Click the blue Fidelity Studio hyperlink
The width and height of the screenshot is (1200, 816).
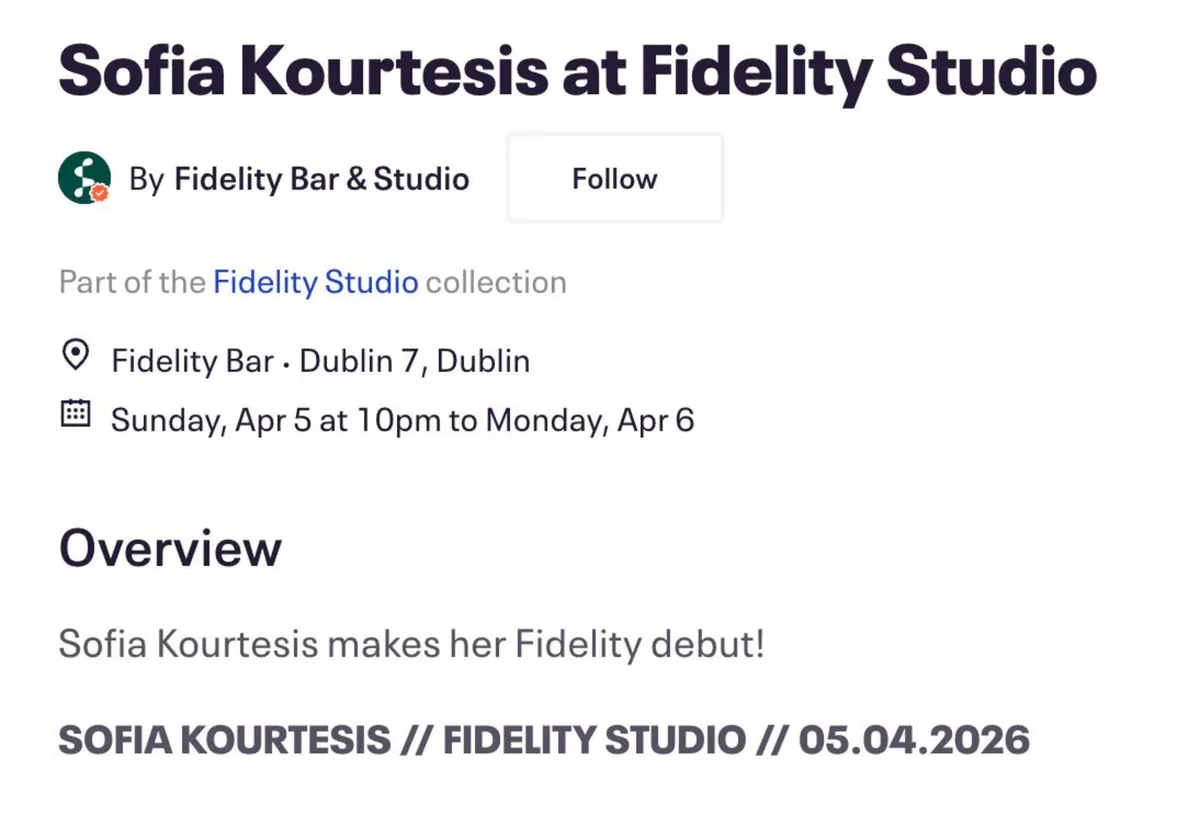coord(315,282)
